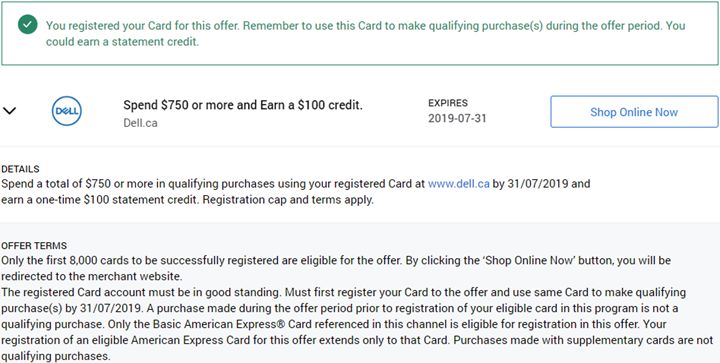Click the final 'qualifying purchases.' line

pyautogui.click(x=56, y=357)
